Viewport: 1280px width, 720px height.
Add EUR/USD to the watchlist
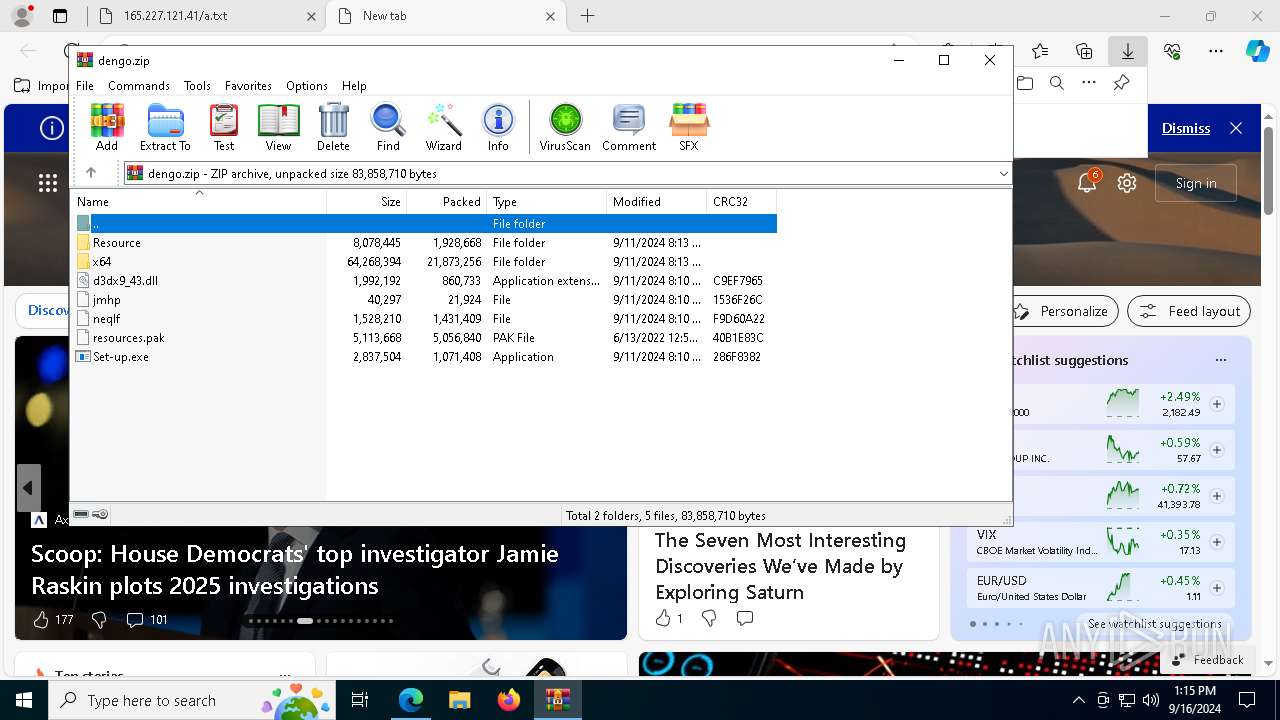tap(1217, 588)
